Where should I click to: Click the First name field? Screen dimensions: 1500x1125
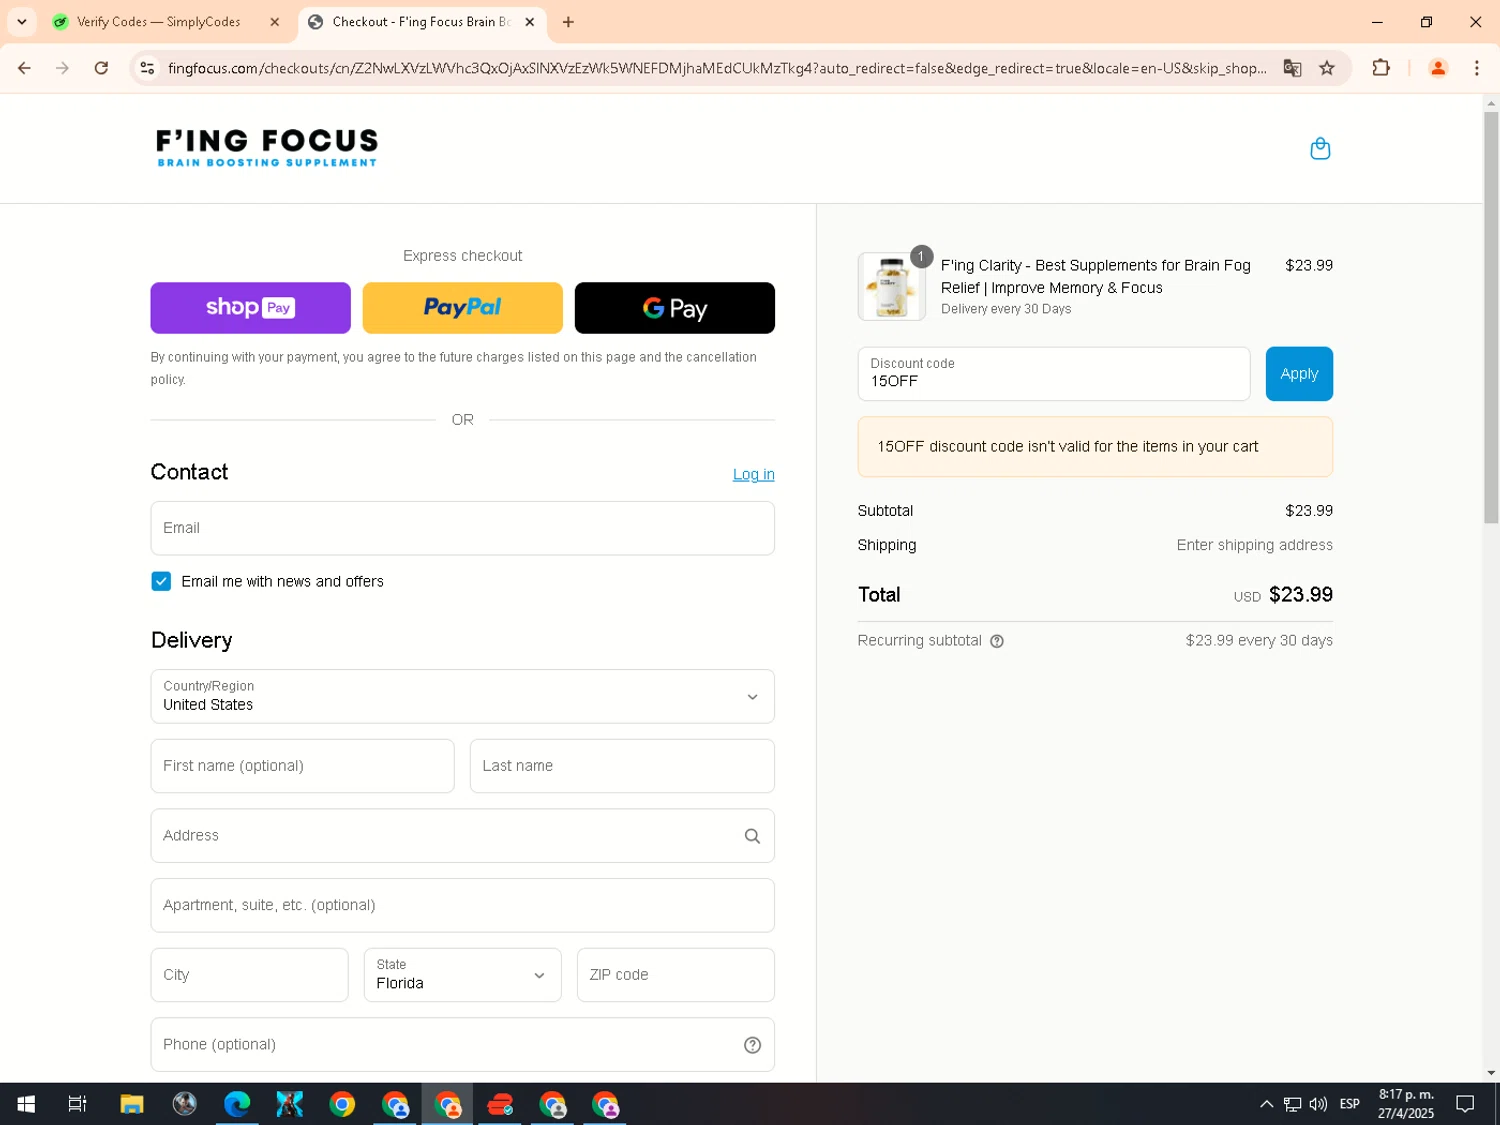pyautogui.click(x=302, y=766)
